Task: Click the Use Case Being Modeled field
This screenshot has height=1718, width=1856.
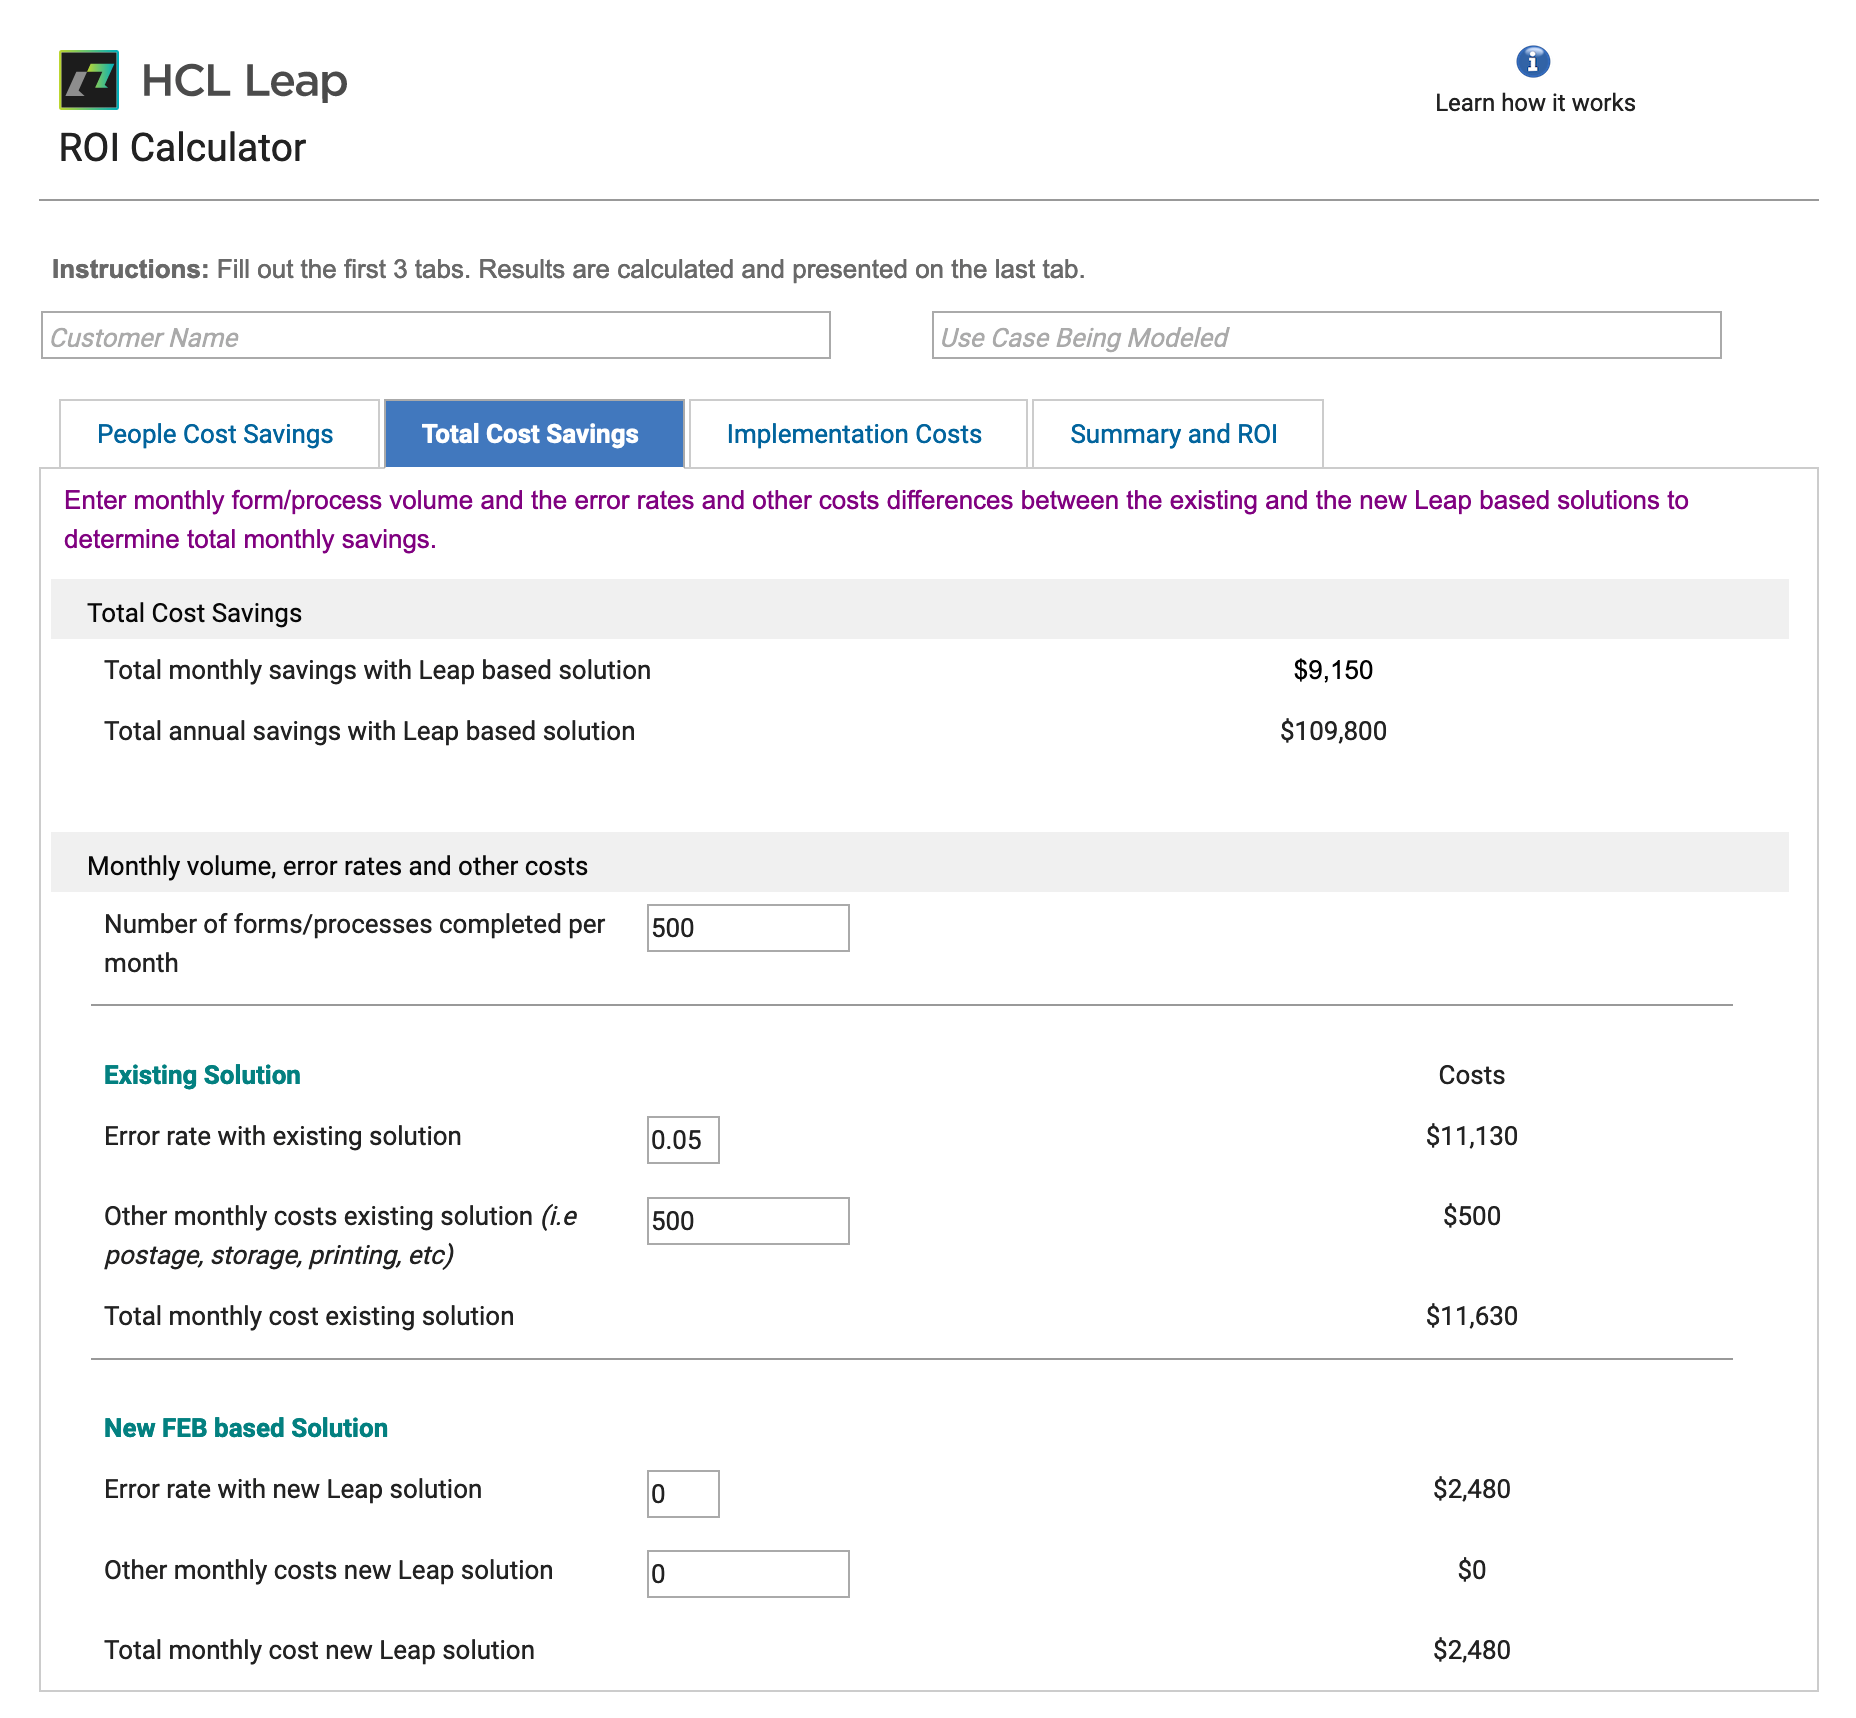Action: tap(1327, 336)
